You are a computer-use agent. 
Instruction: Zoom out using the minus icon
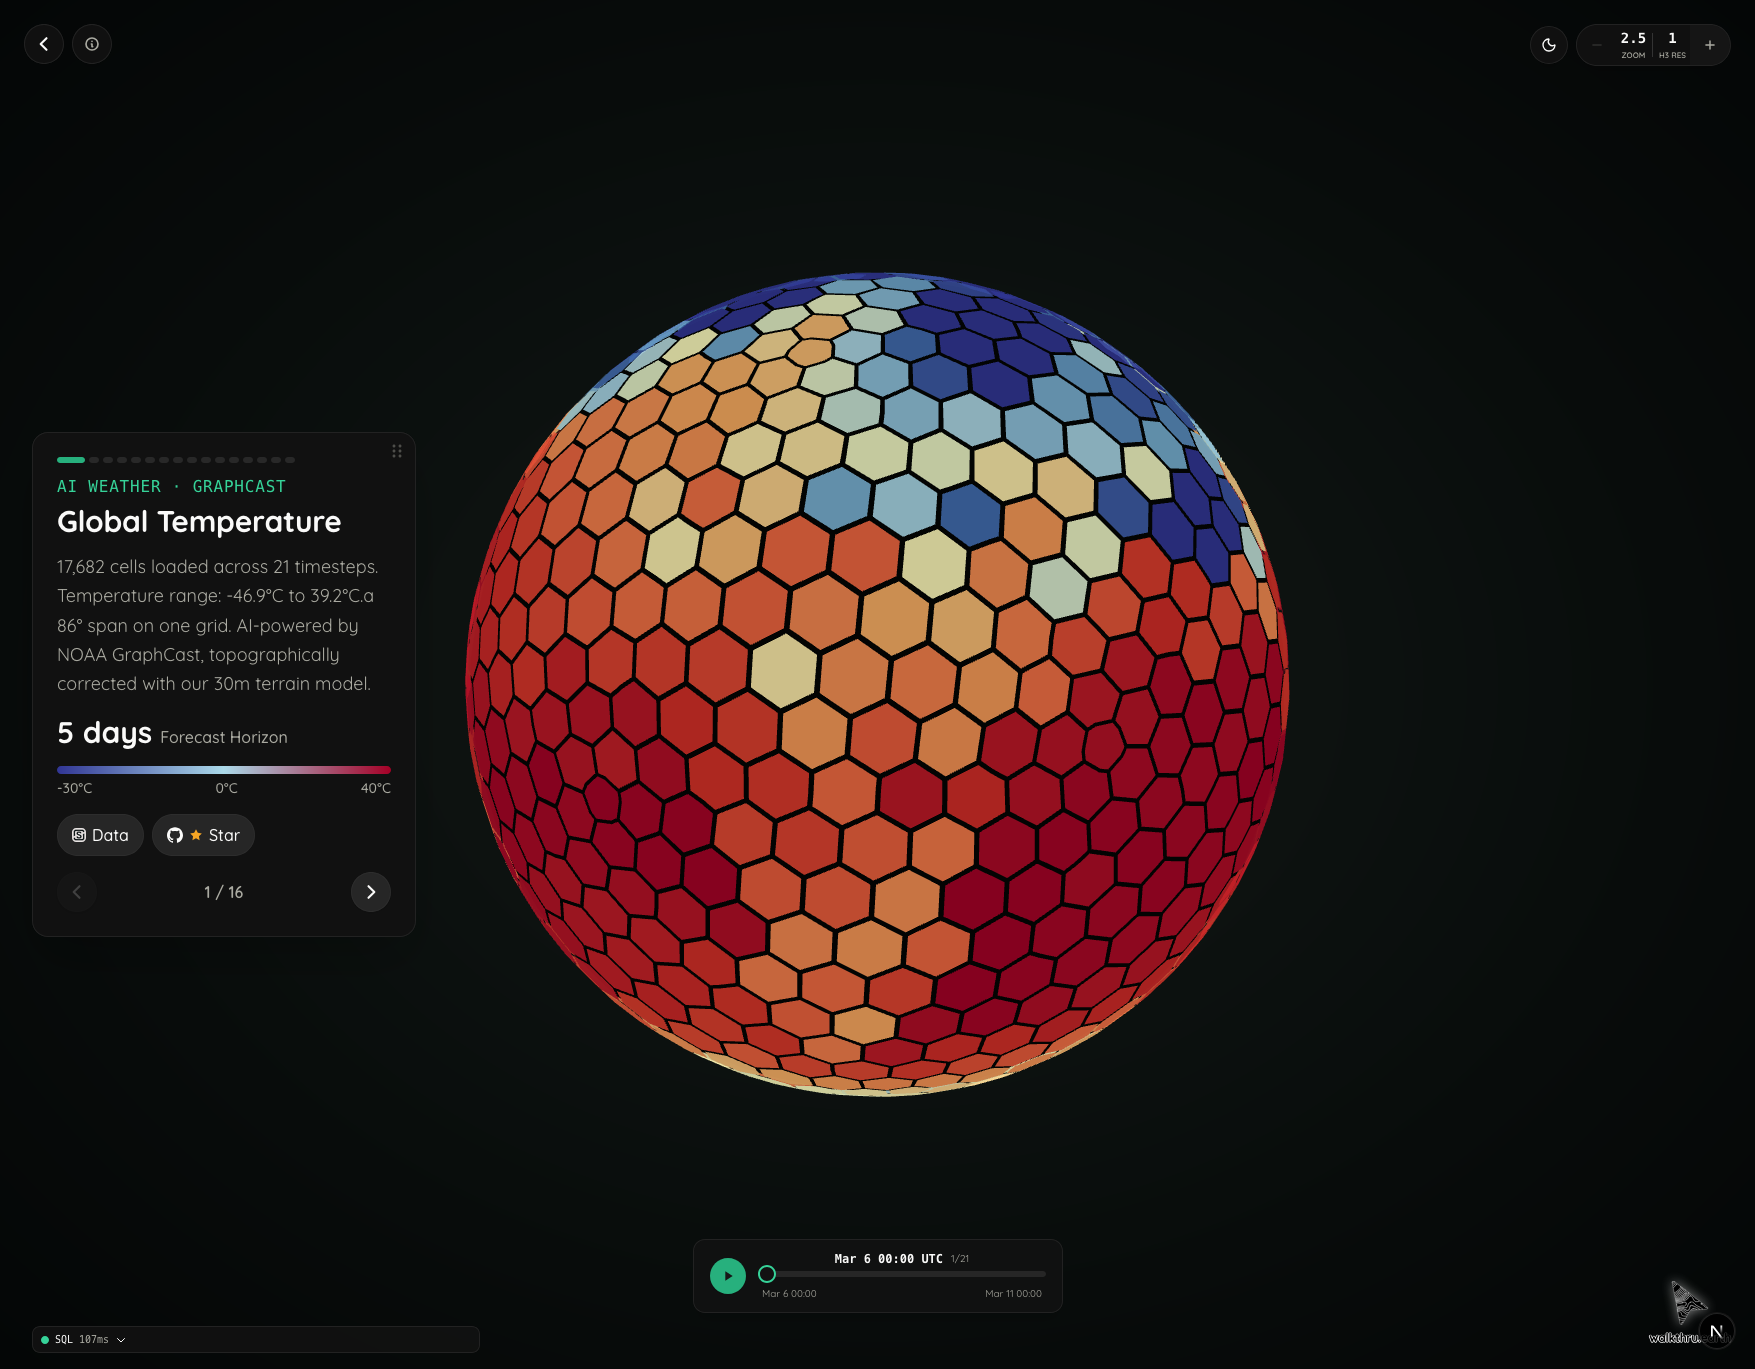point(1597,44)
